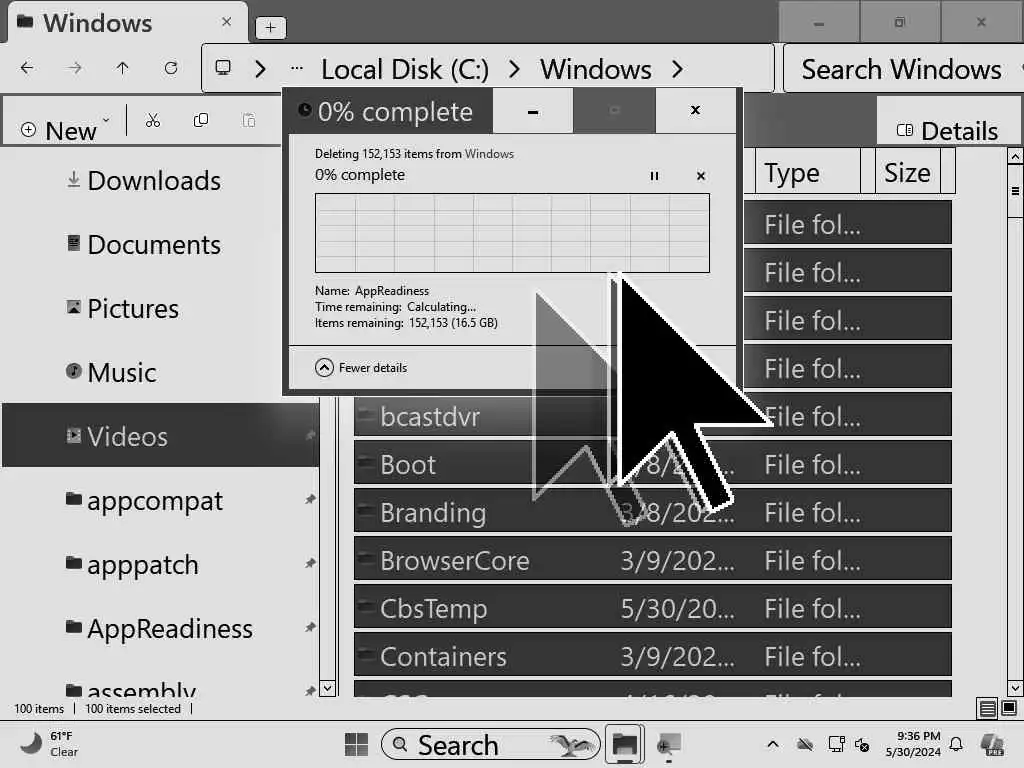1024x768 pixels.
Task: Close the Windows tab
Action: (227, 22)
